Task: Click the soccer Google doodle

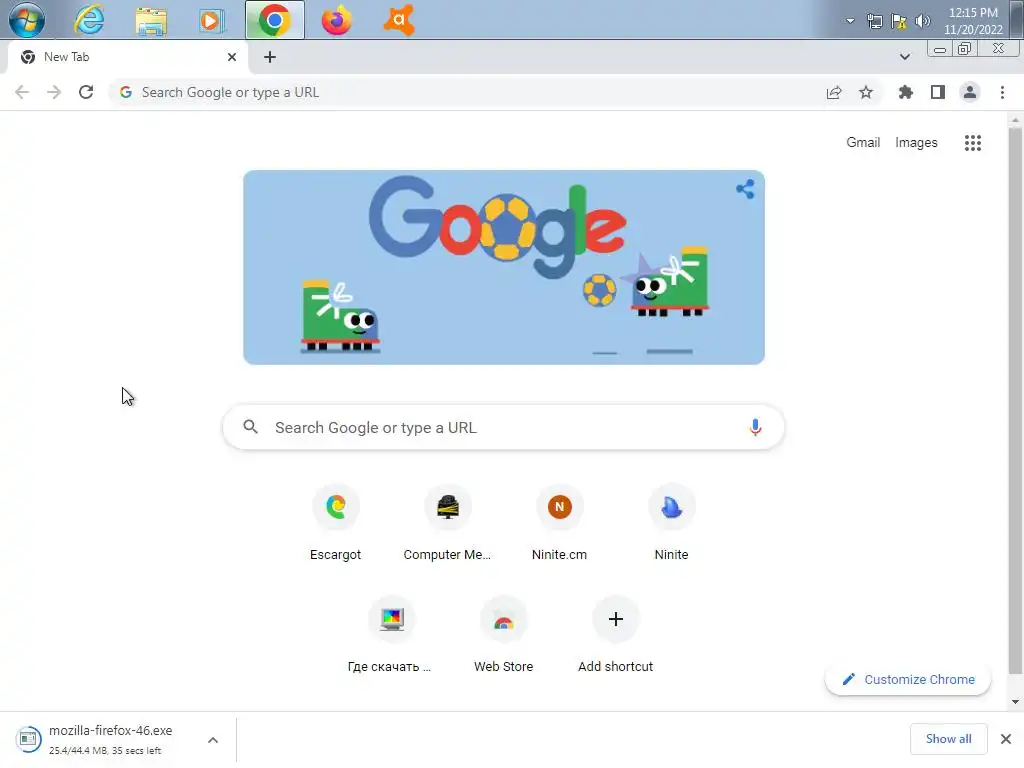Action: [504, 267]
